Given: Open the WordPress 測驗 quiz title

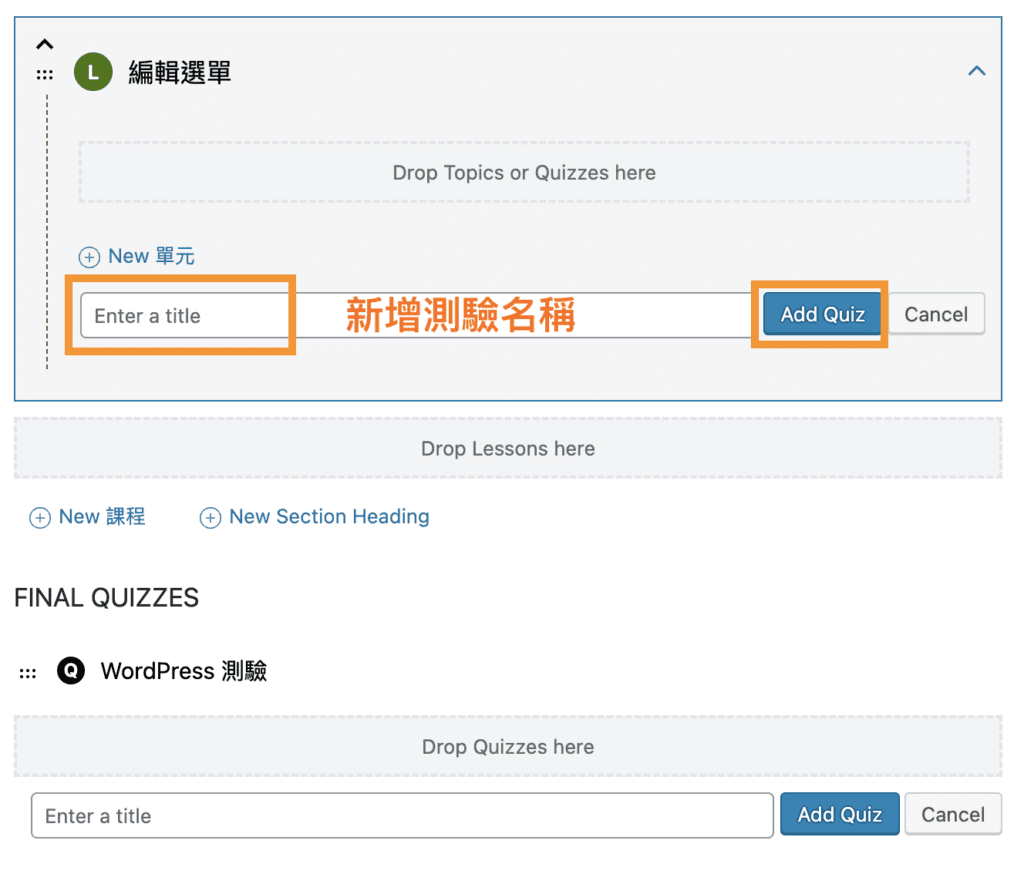Looking at the screenshot, I should coord(184,671).
